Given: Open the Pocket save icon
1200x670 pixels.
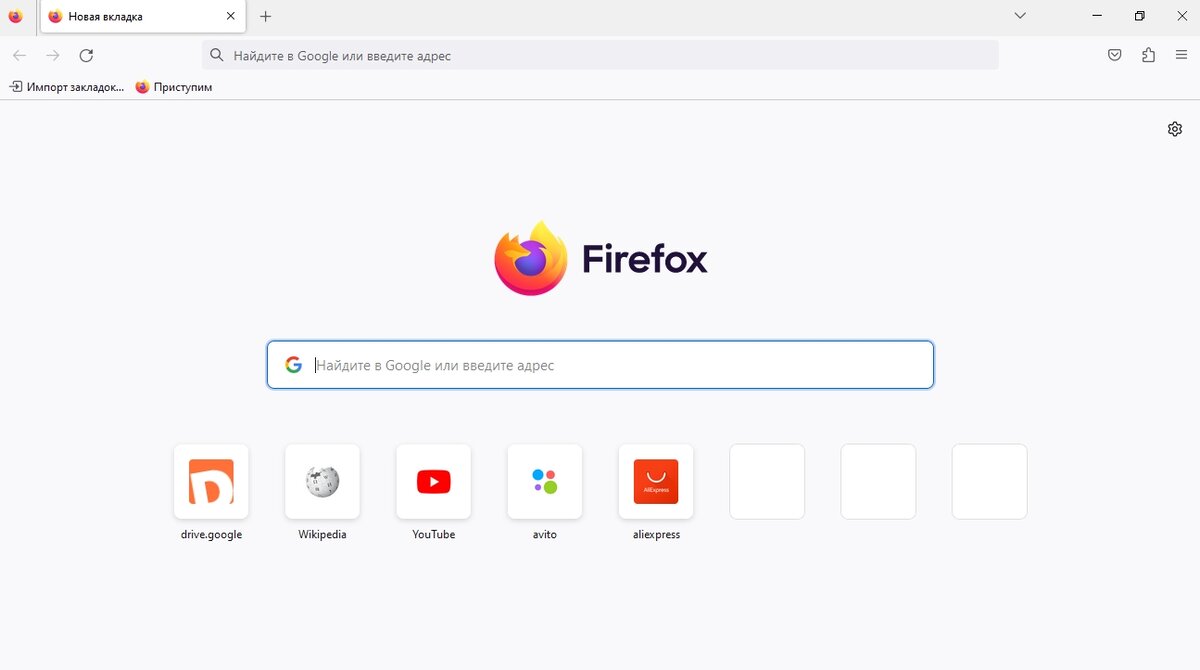Looking at the screenshot, I should pyautogui.click(x=1114, y=55).
